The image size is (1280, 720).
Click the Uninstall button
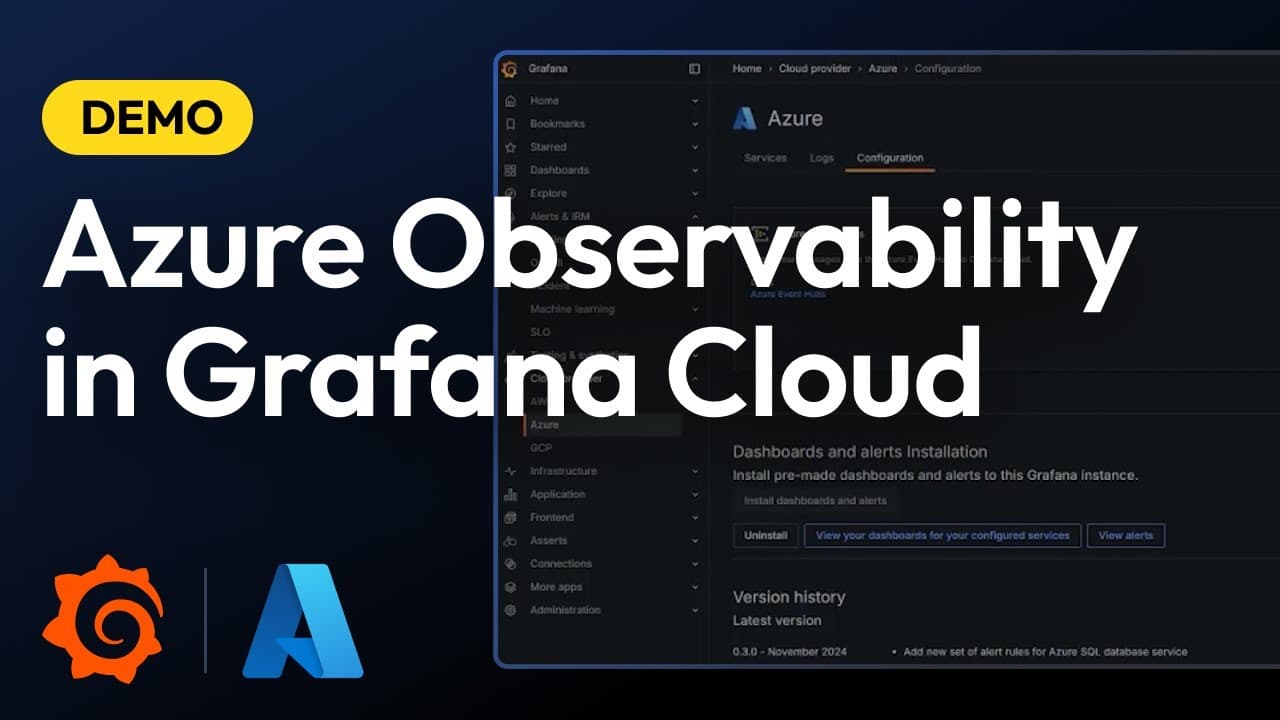click(765, 536)
